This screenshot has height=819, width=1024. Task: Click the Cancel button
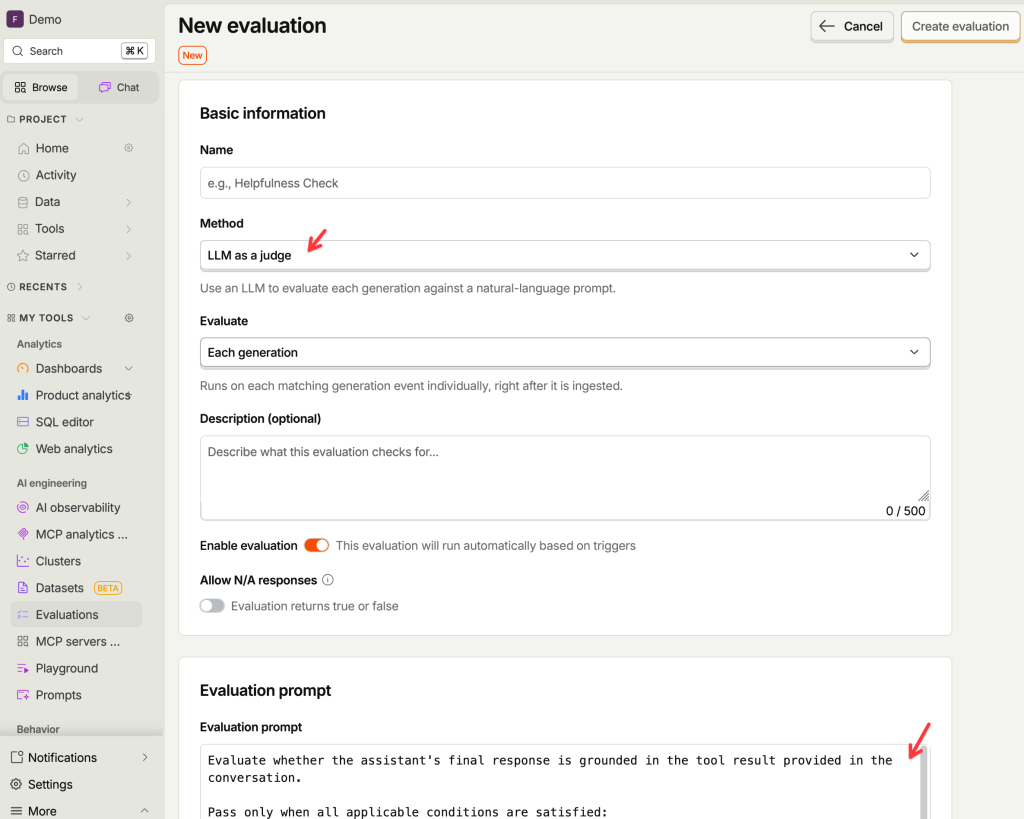852,27
